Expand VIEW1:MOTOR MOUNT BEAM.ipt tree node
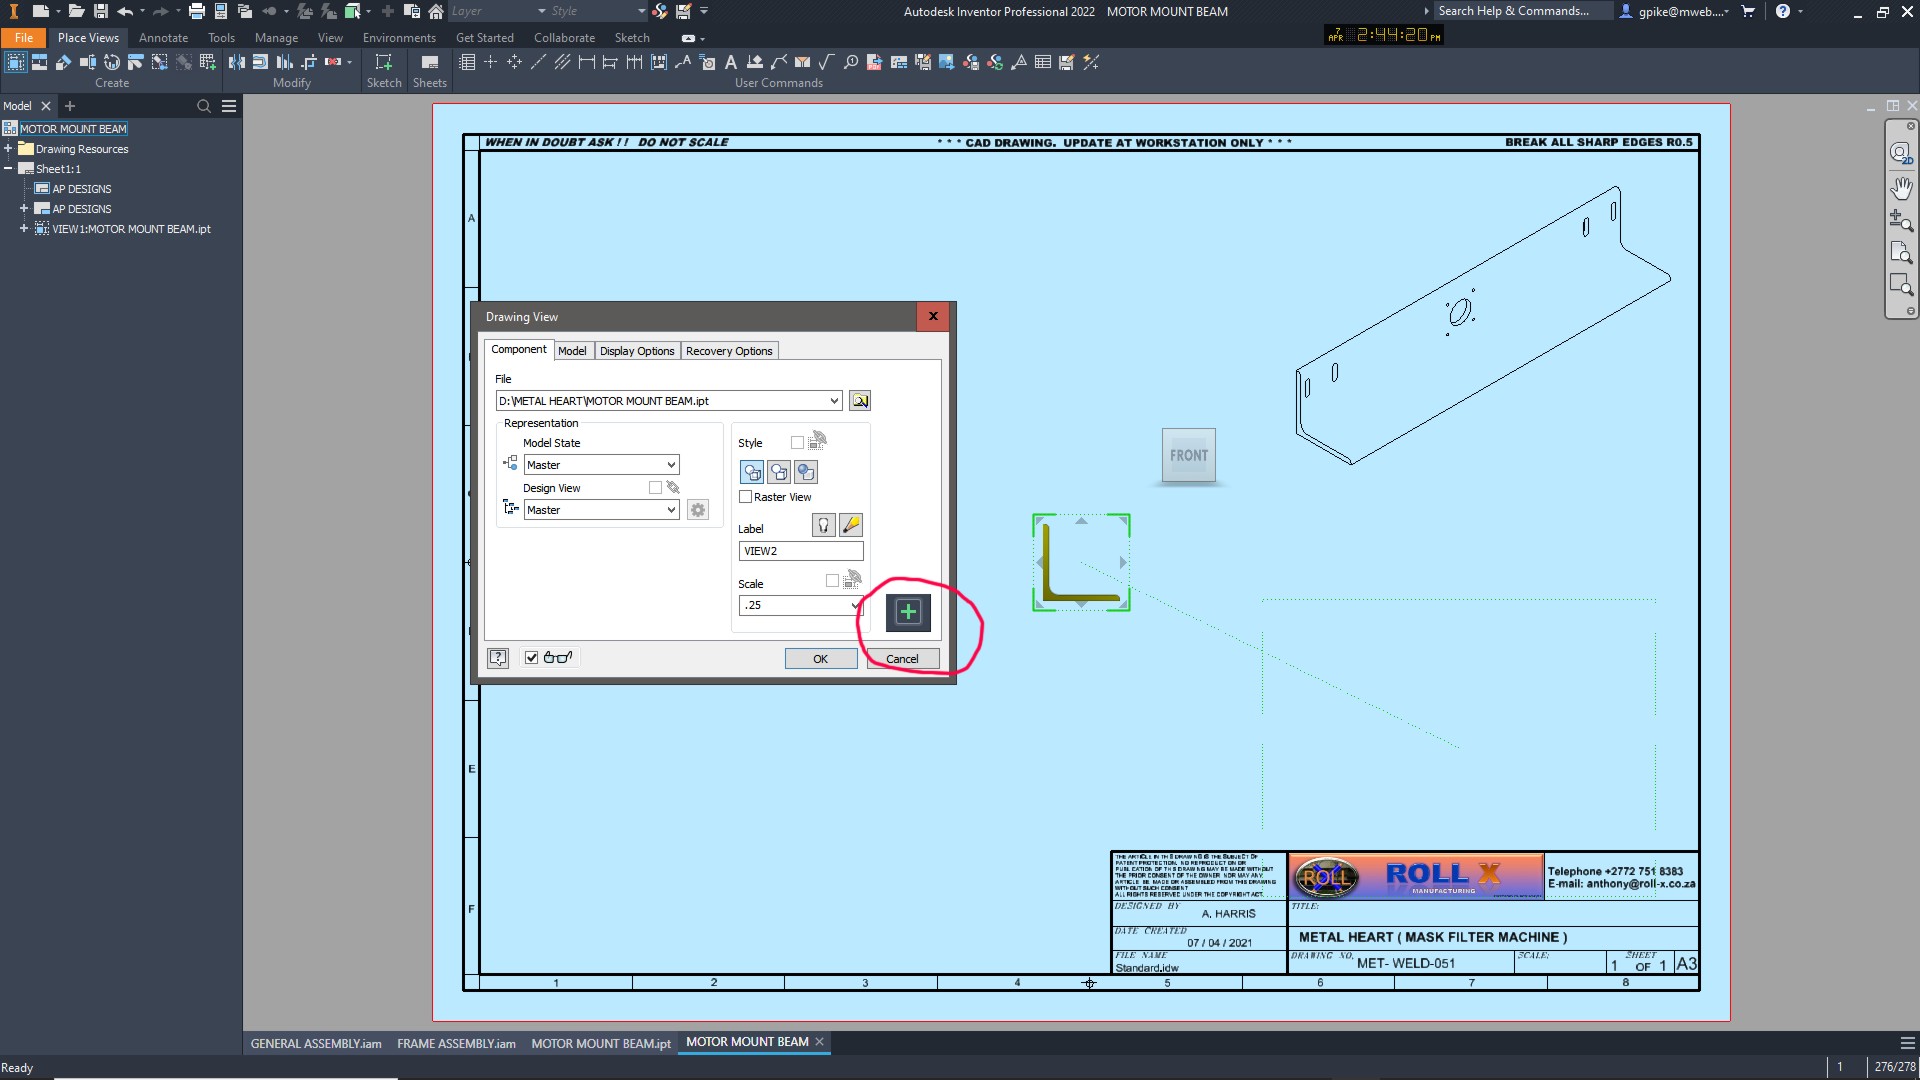The image size is (1920, 1080). pyautogui.click(x=24, y=229)
